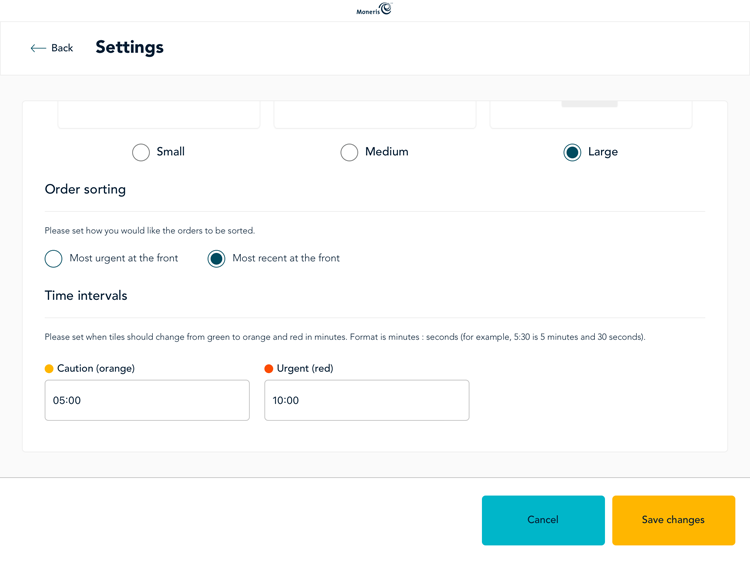
Task: Click the Urgent (red) time field
Action: [367, 400]
